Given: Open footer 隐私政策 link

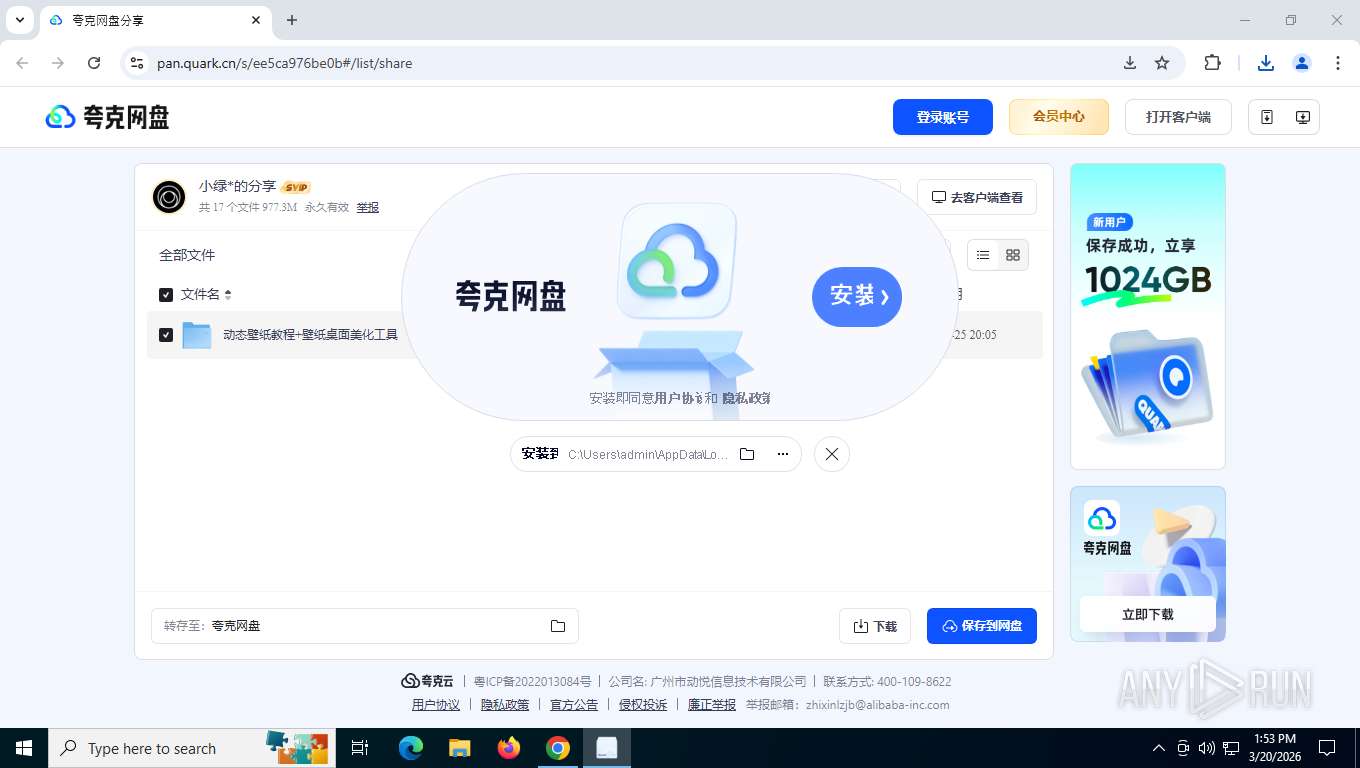Looking at the screenshot, I should click(x=505, y=705).
